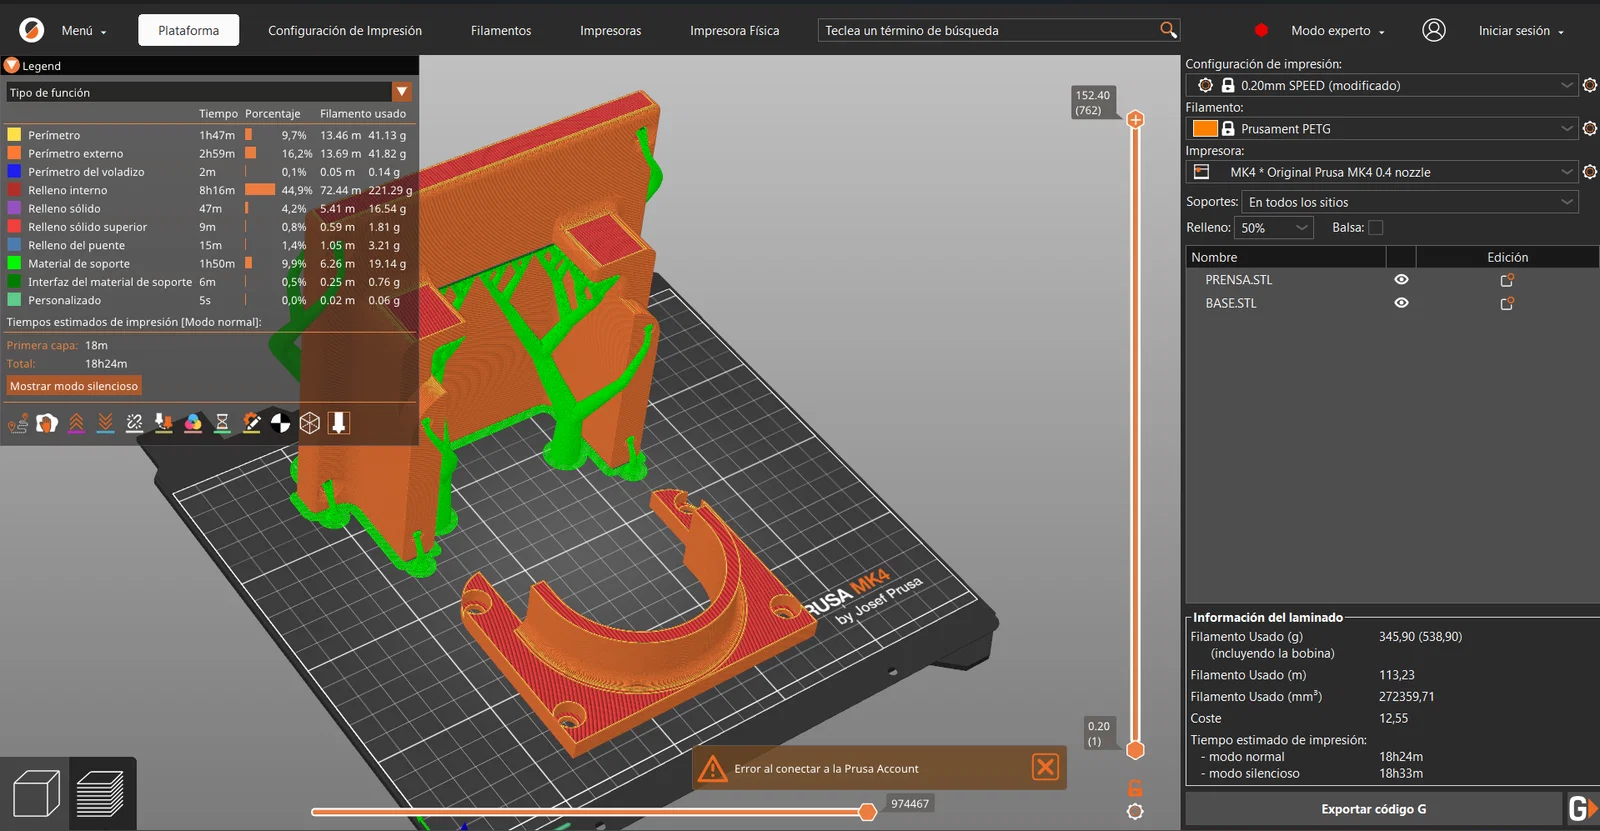Click the send G-code icon
1600x831 pixels.
1581,808
